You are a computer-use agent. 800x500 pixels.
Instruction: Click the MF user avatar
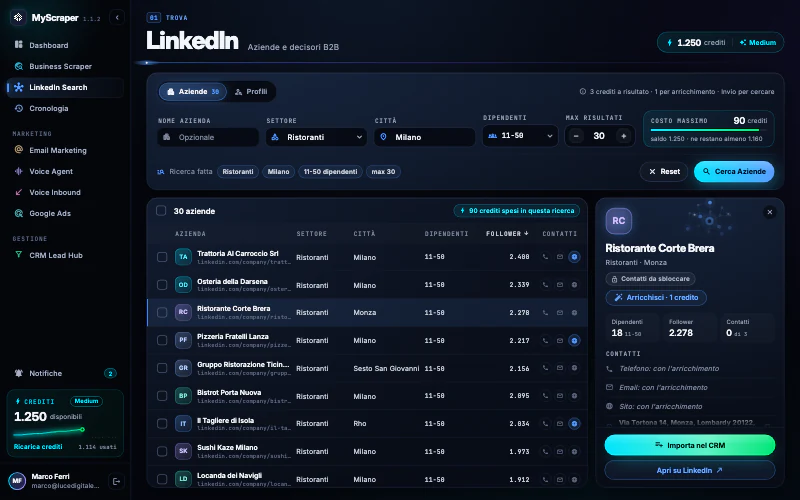tap(17, 481)
